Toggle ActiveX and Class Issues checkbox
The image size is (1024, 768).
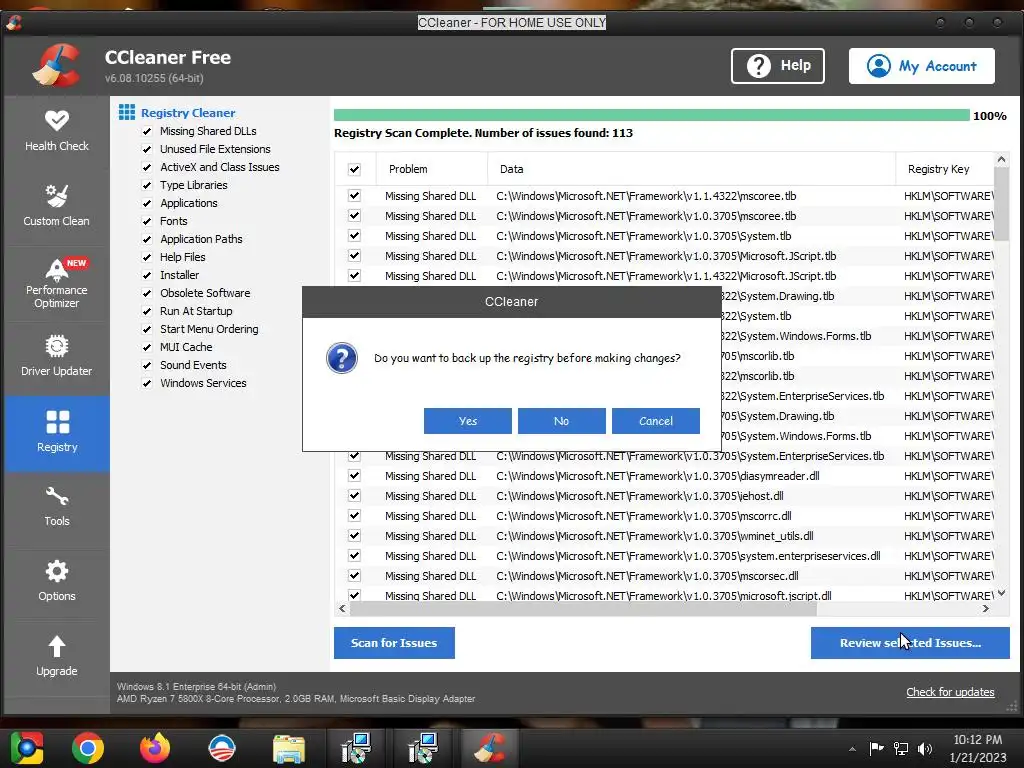147,167
